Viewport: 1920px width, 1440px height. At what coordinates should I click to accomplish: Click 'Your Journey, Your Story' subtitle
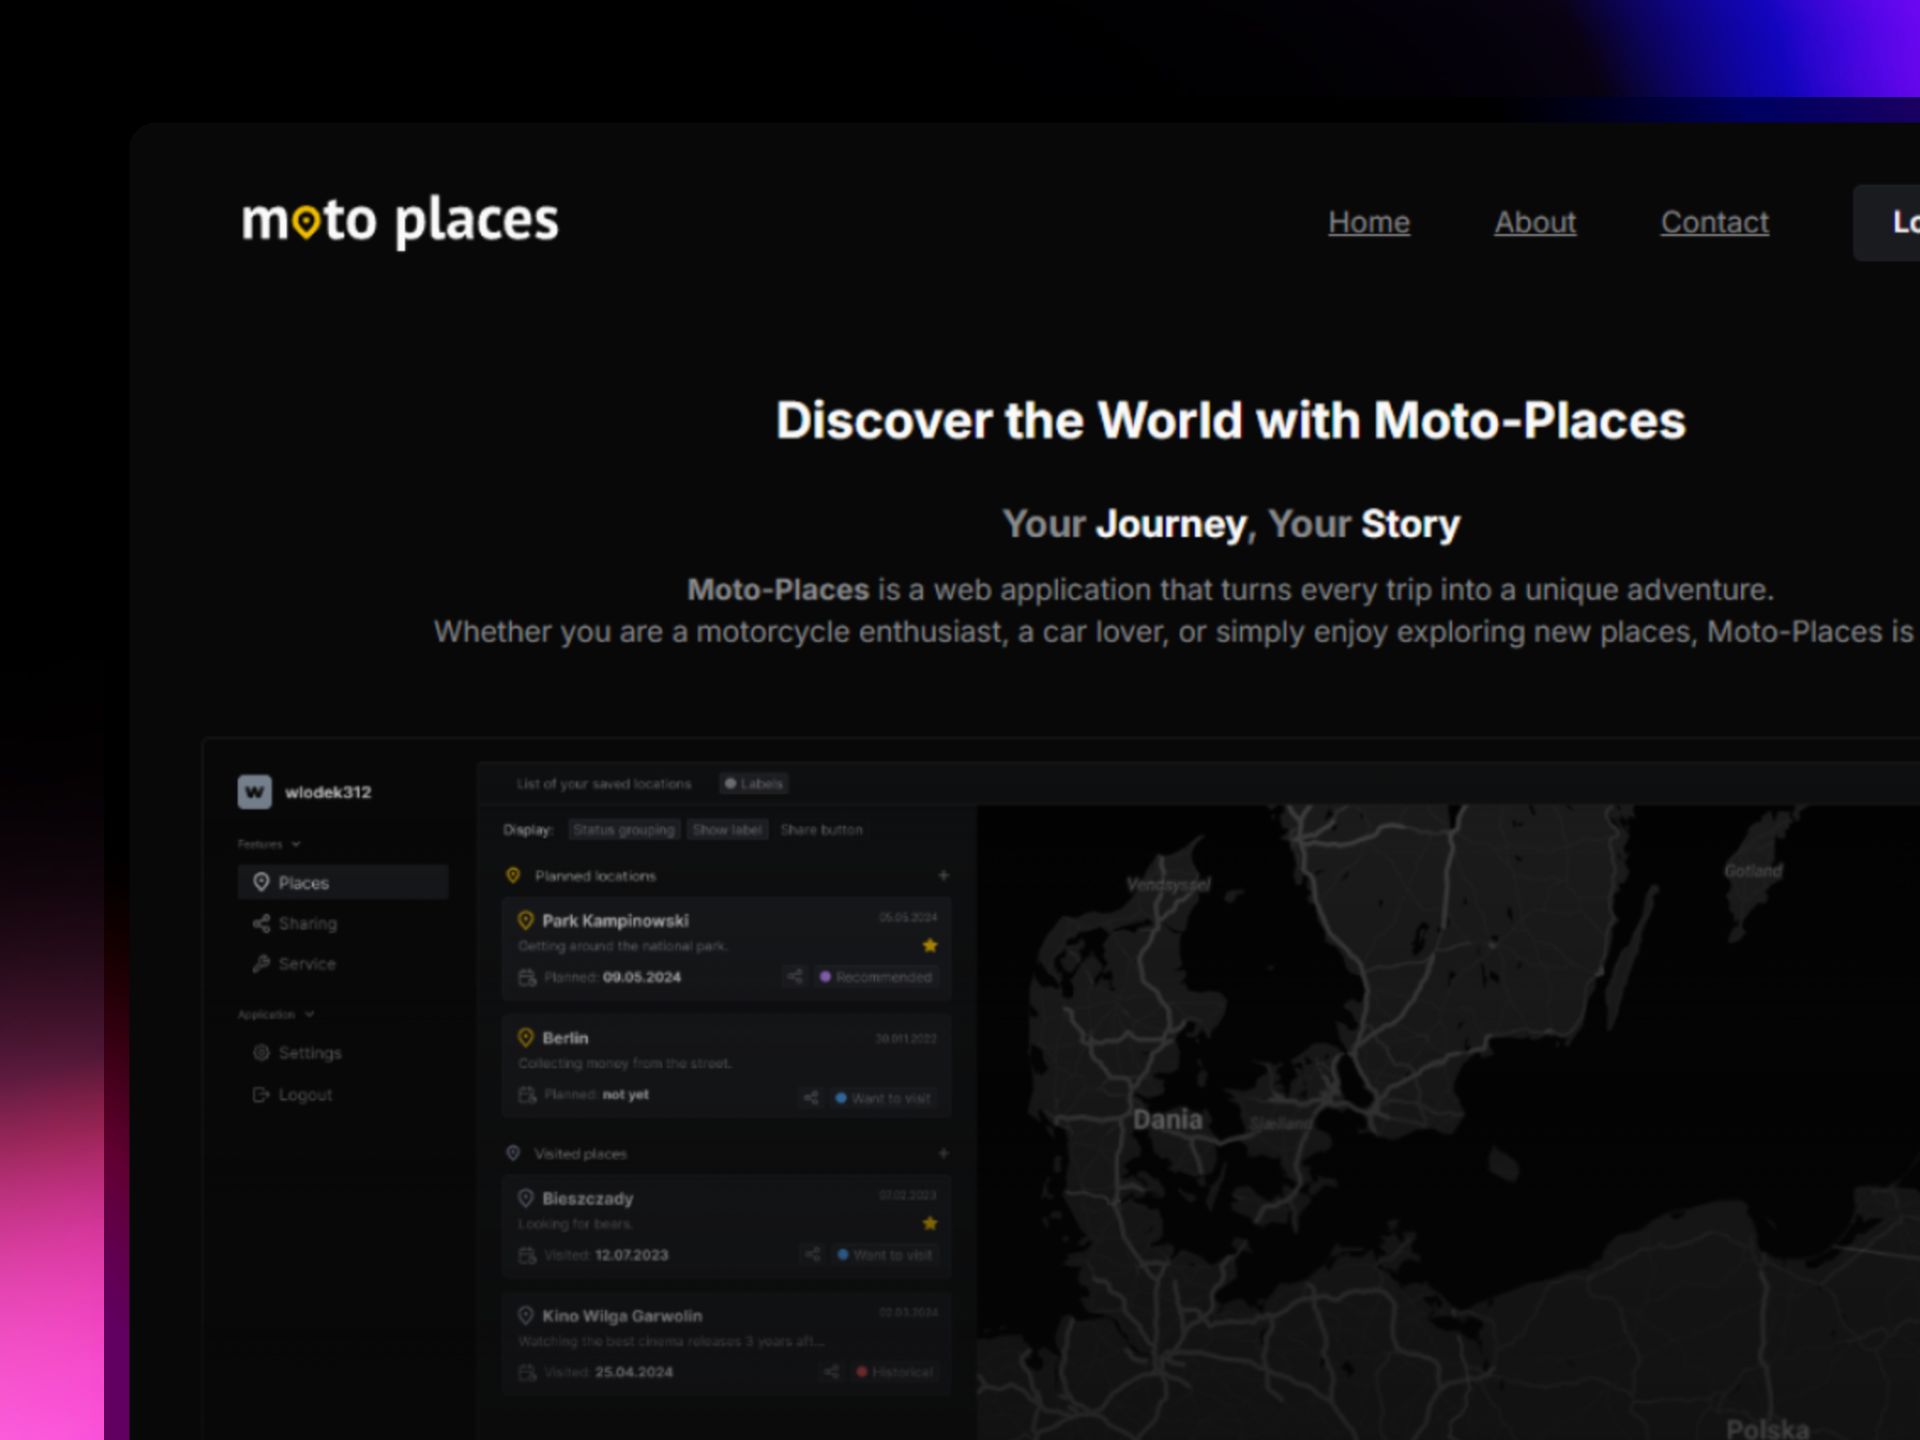tap(1231, 524)
